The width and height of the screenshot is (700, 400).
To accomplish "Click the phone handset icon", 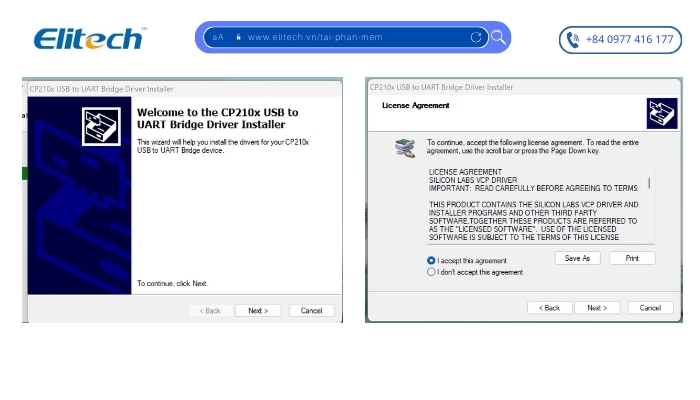I will point(573,40).
